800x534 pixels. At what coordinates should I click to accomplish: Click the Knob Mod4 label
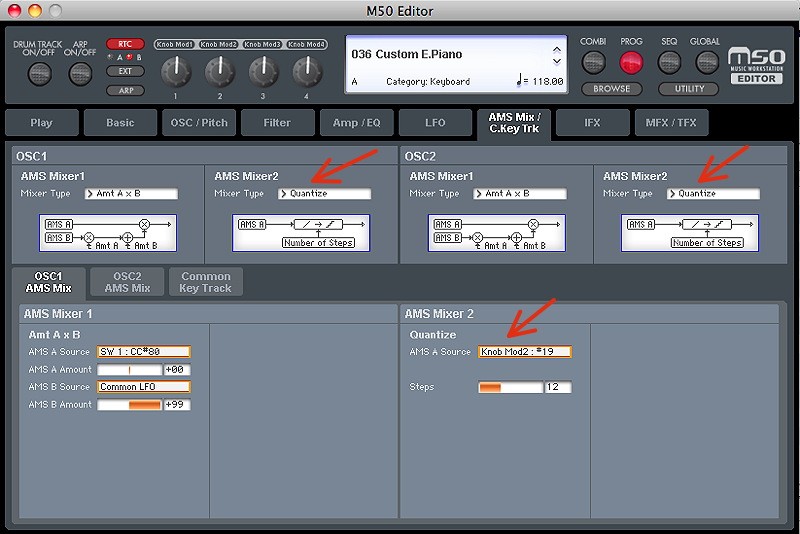tap(306, 44)
